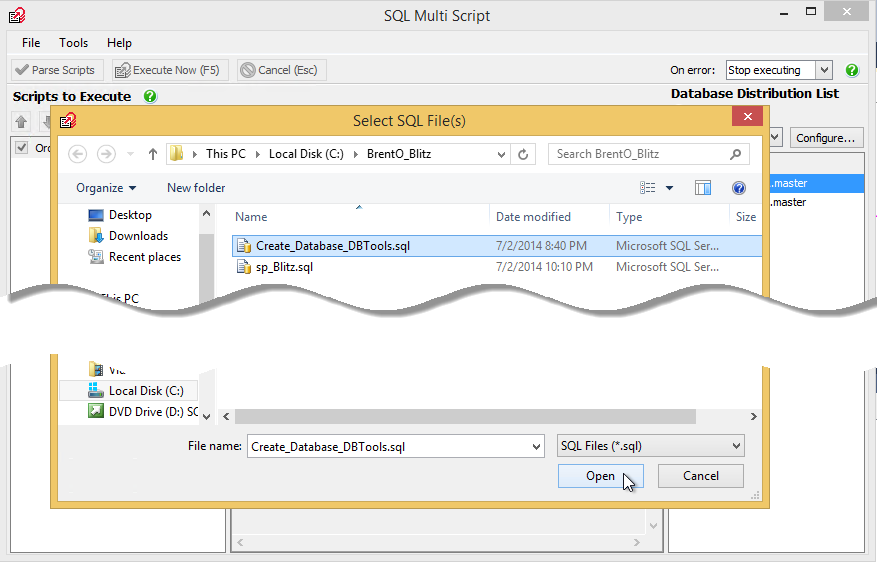877x562 pixels.
Task: Open file dialog help icon
Action: click(x=739, y=188)
